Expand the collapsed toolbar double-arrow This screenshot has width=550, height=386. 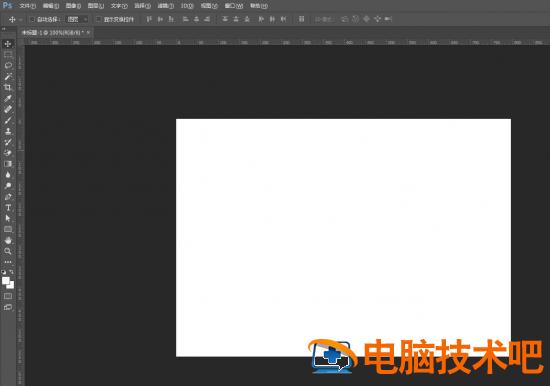tap(4, 29)
